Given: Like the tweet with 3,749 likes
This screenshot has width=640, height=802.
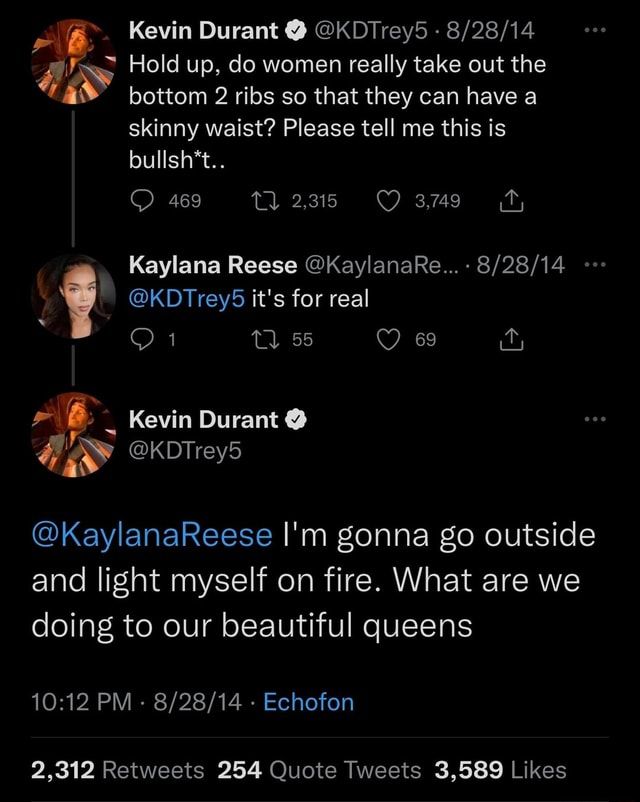Looking at the screenshot, I should 387,202.
